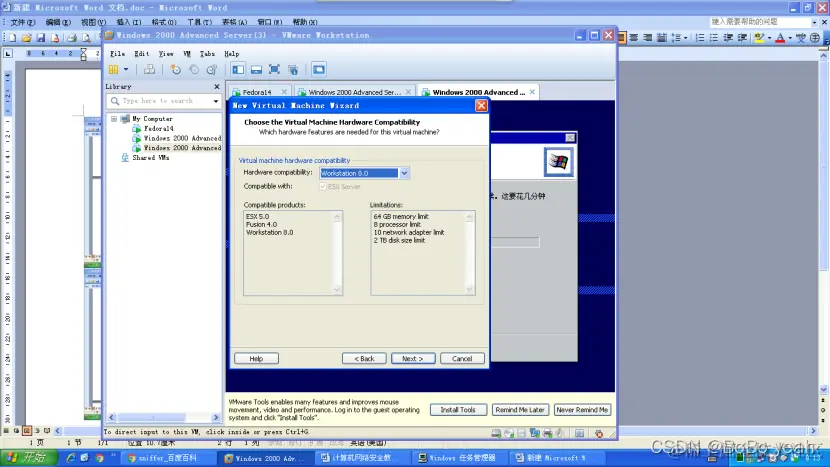Click the send Ctrl+Alt+Del toolbar icon

click(149, 69)
